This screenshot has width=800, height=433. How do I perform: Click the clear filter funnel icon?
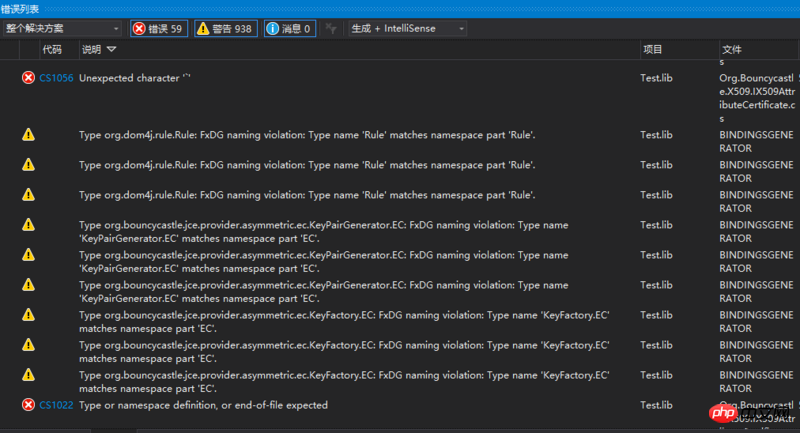click(331, 29)
